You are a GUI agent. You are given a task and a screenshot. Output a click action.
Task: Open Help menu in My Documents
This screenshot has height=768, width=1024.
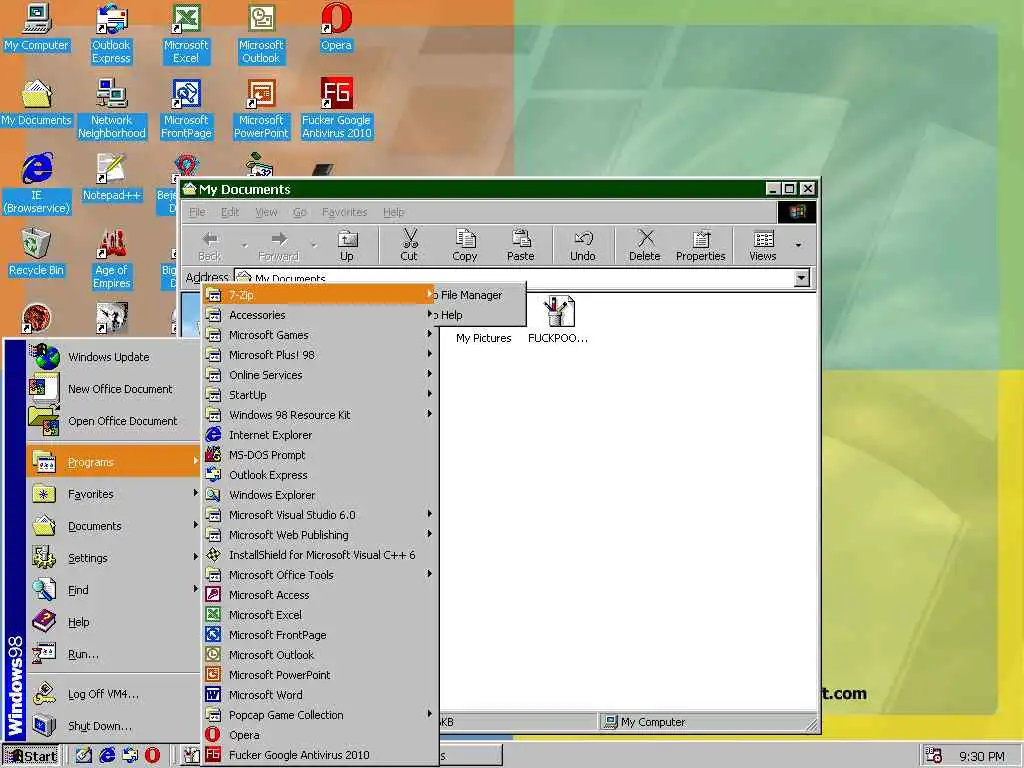(394, 212)
